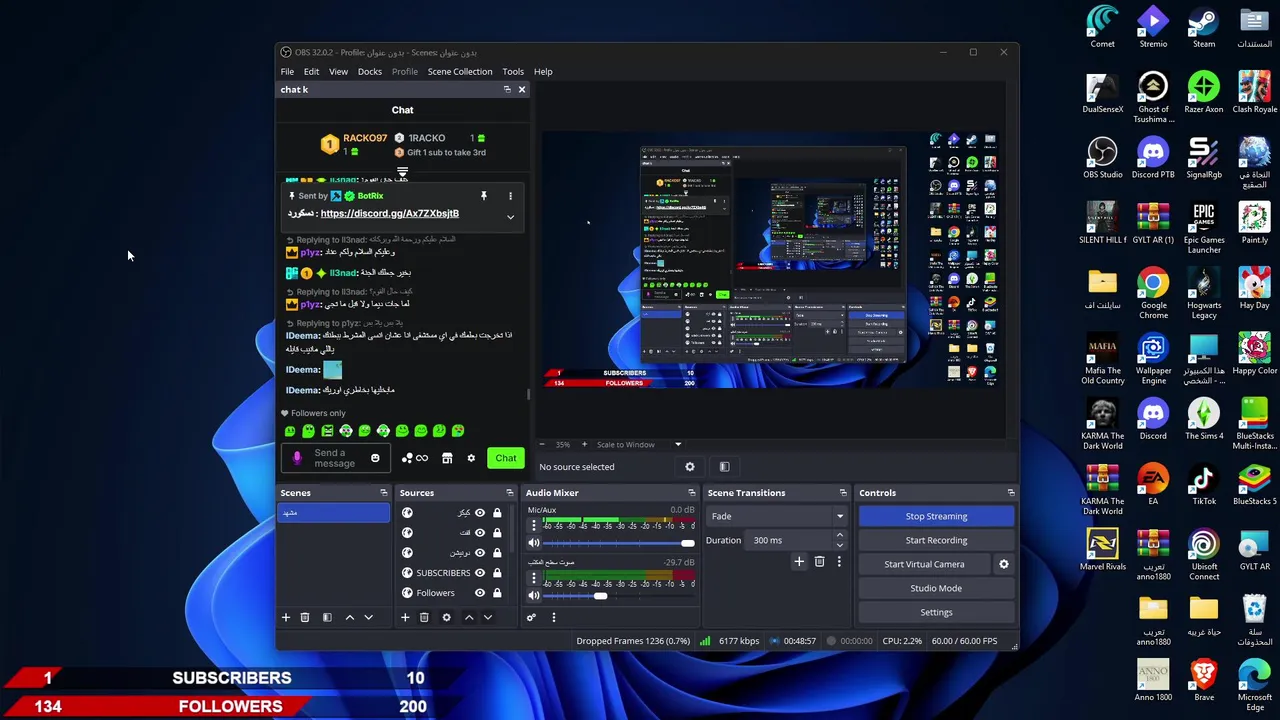Float the Scenes dock
Screen dimensions: 1280x720
tap(383, 493)
